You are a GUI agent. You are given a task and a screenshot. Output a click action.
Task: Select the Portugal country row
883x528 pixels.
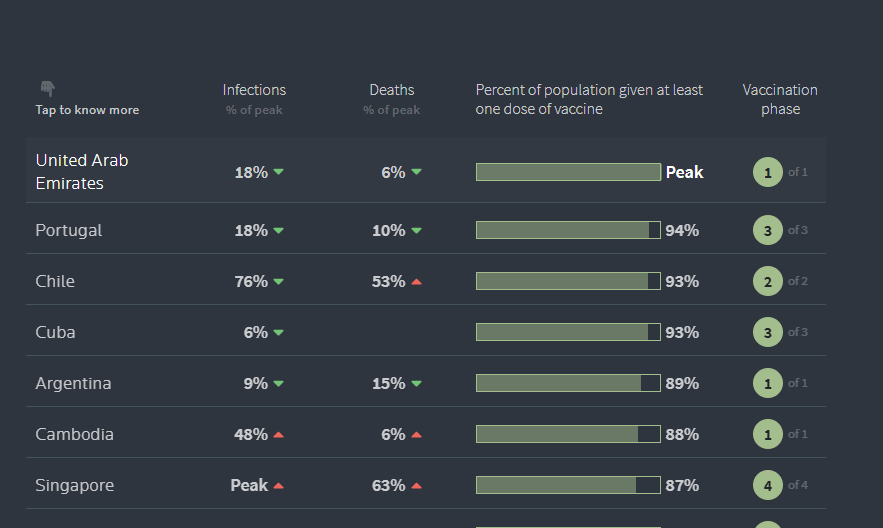tap(69, 230)
